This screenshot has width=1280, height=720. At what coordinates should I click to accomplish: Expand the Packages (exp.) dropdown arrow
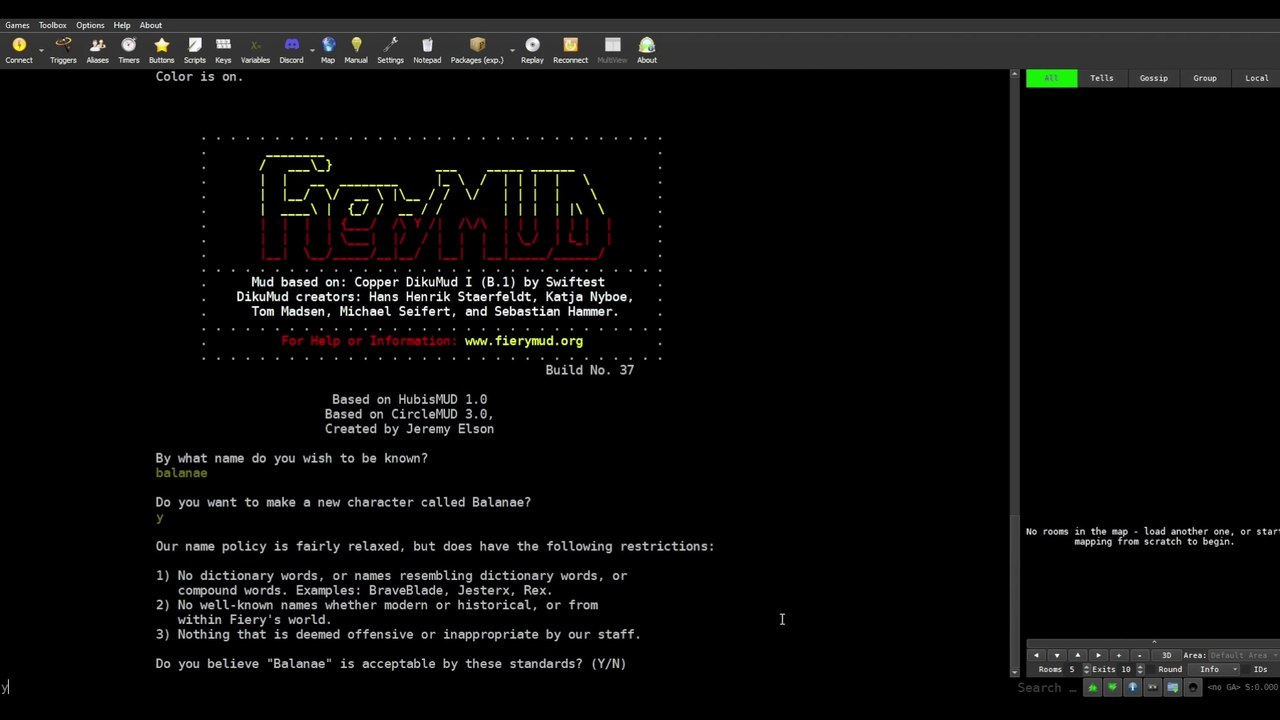pyautogui.click(x=512, y=50)
